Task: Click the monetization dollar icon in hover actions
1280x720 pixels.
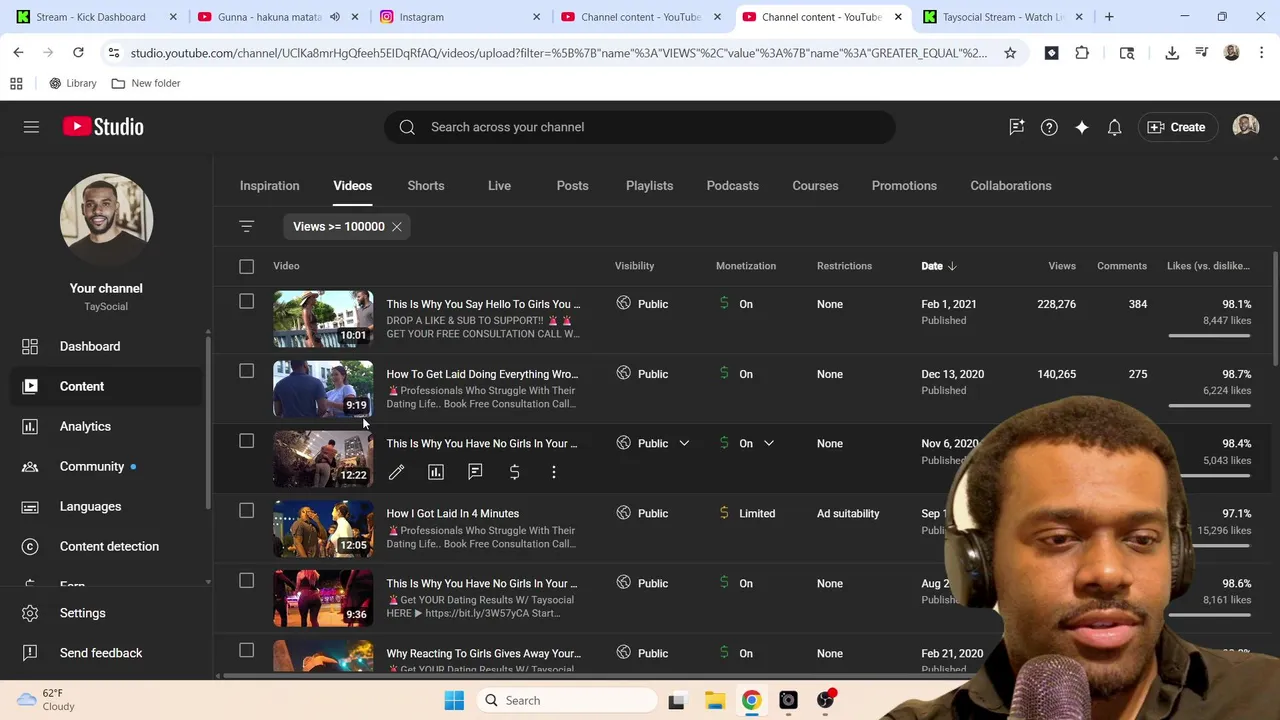Action: (514, 472)
